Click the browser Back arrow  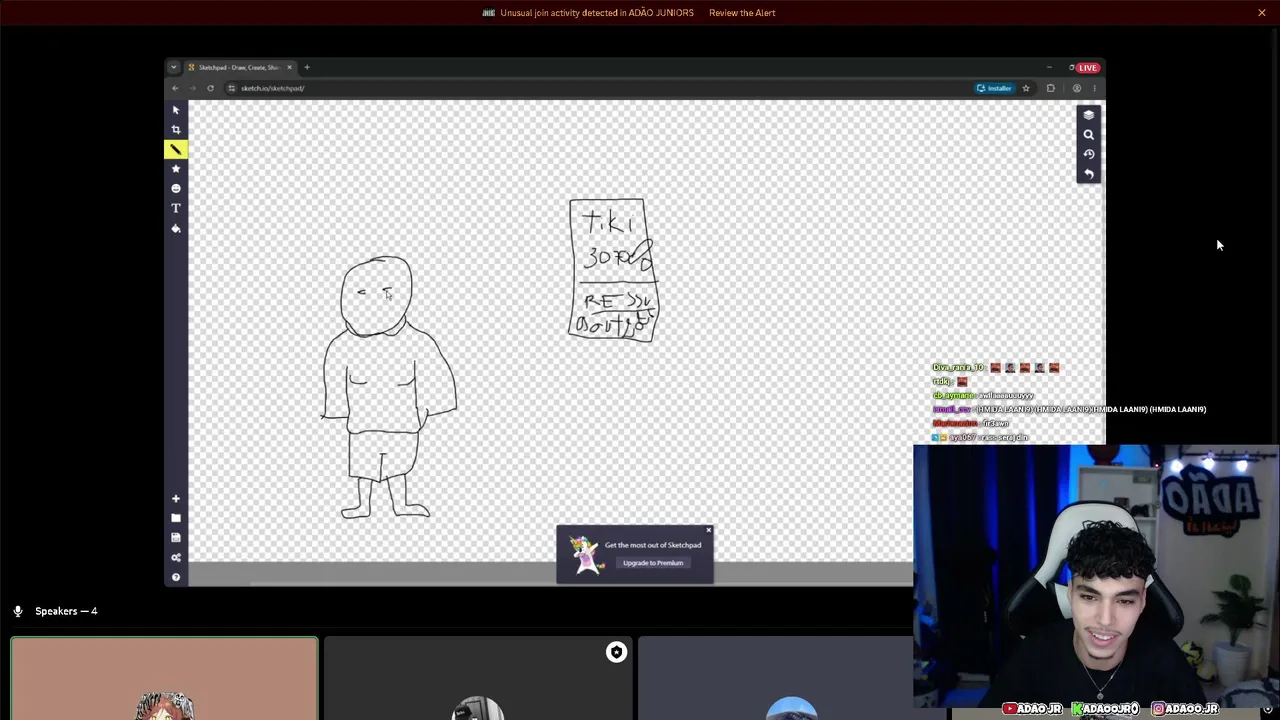(x=175, y=88)
